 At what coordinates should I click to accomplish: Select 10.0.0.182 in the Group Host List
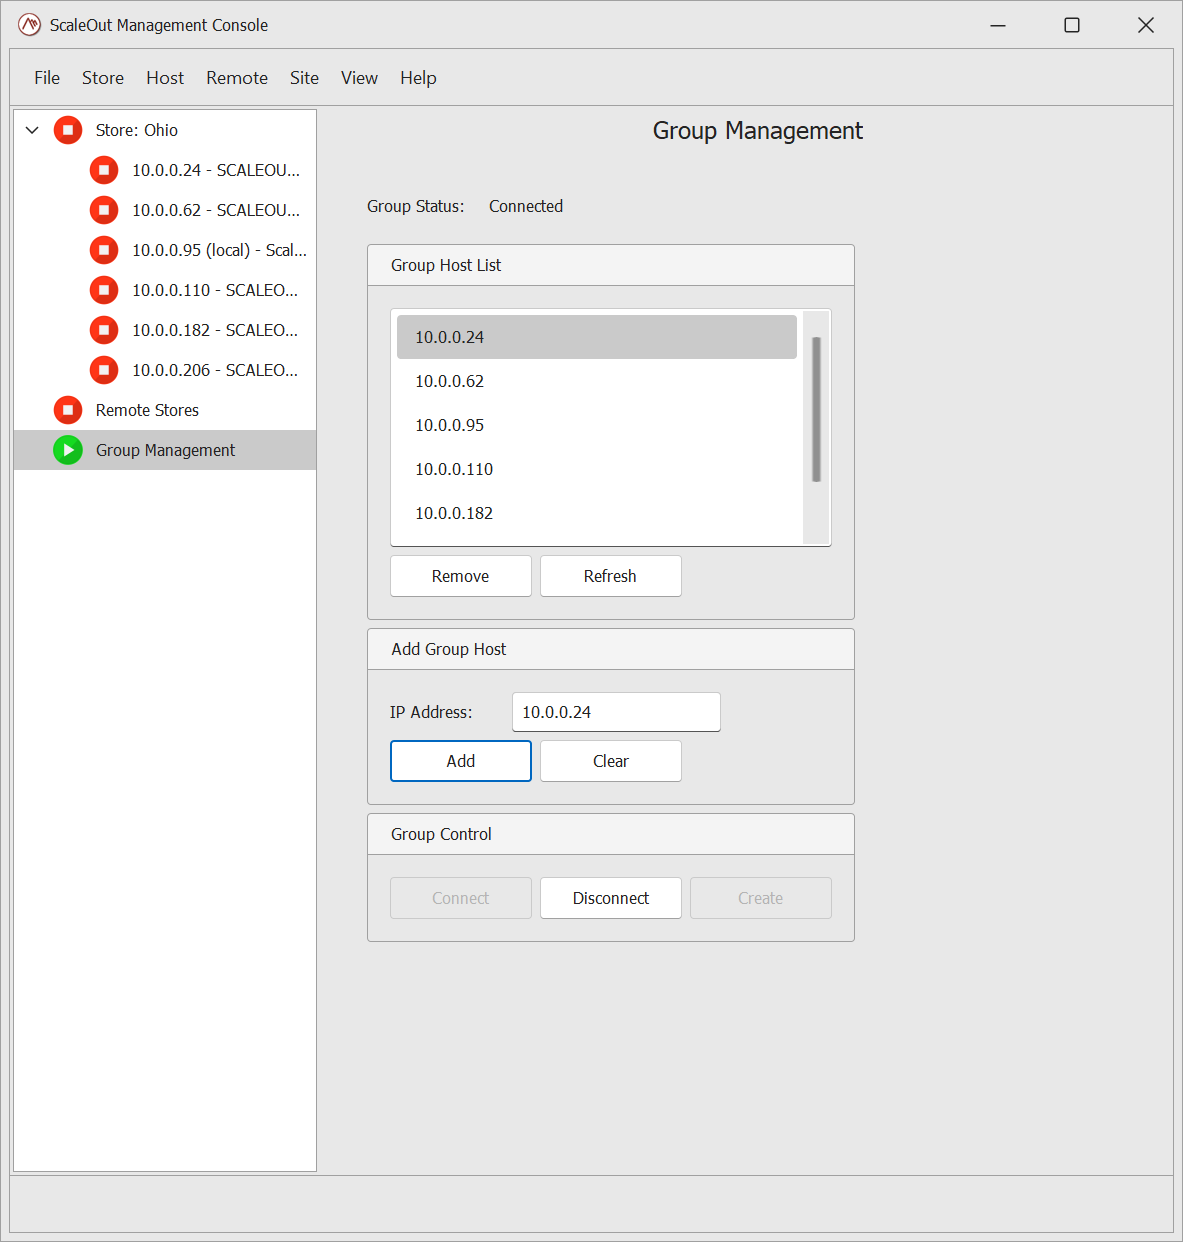pos(597,513)
